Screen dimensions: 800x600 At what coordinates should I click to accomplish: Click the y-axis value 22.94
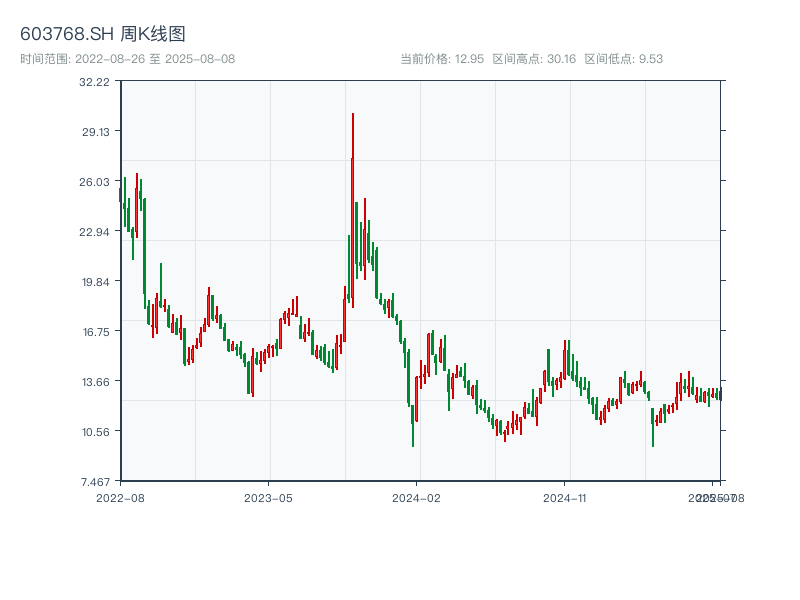click(94, 232)
